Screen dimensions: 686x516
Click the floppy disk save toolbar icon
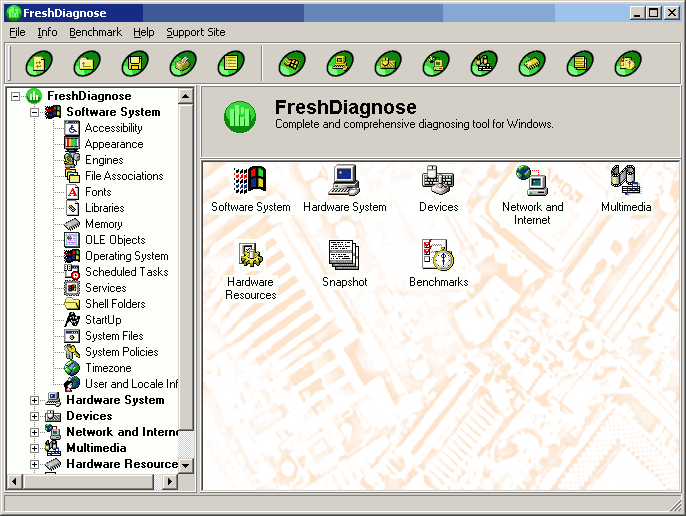[135, 63]
